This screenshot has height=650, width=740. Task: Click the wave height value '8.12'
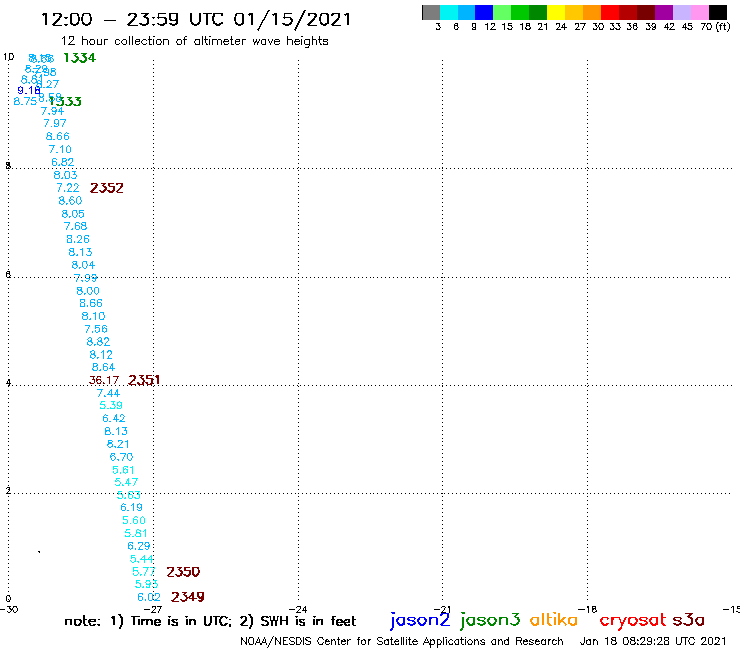pyautogui.click(x=101, y=355)
